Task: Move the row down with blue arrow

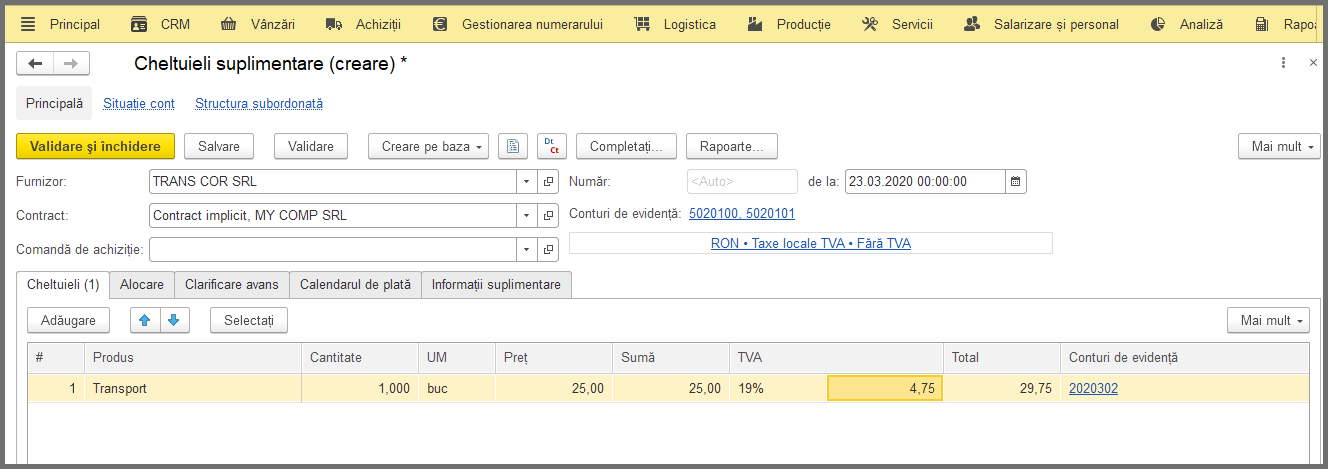Action: click(173, 320)
